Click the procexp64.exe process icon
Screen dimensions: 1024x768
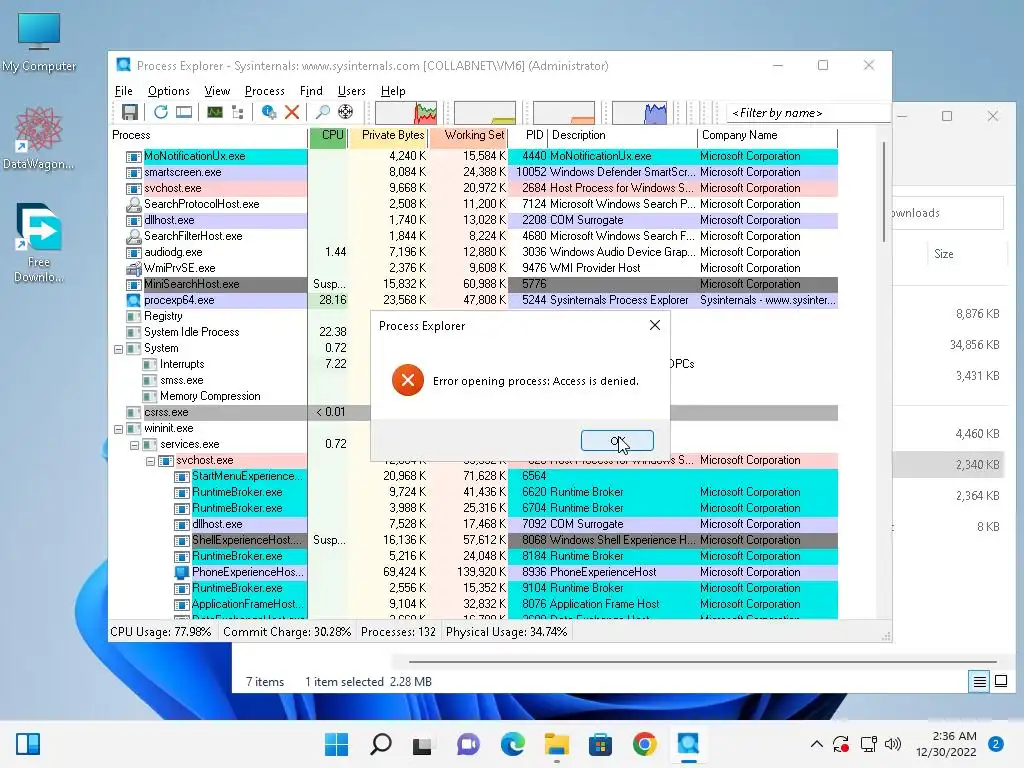[133, 300]
